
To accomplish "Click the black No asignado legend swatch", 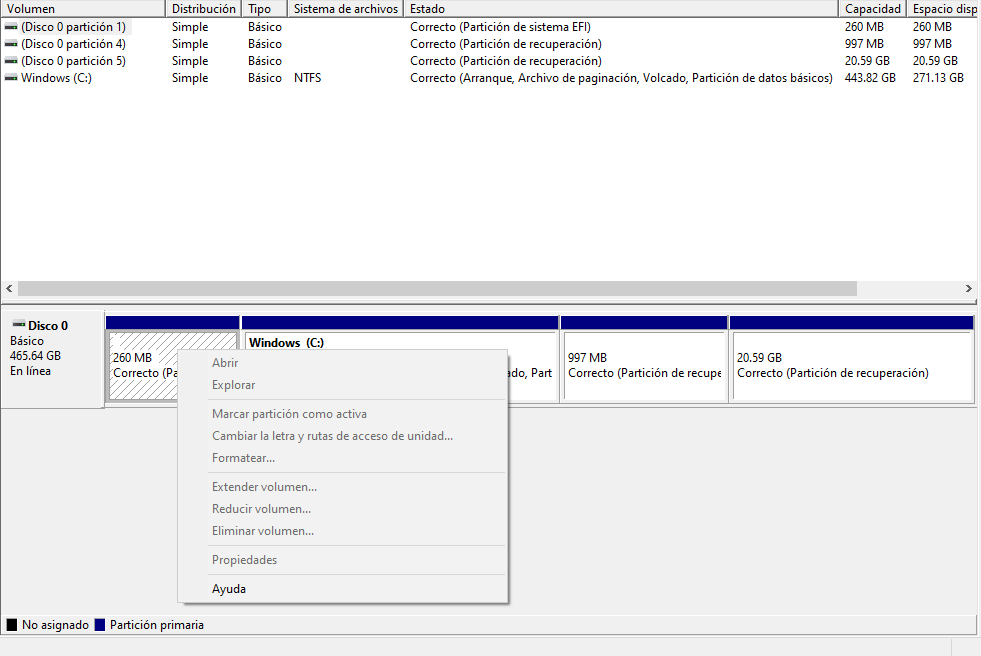I will [12, 625].
